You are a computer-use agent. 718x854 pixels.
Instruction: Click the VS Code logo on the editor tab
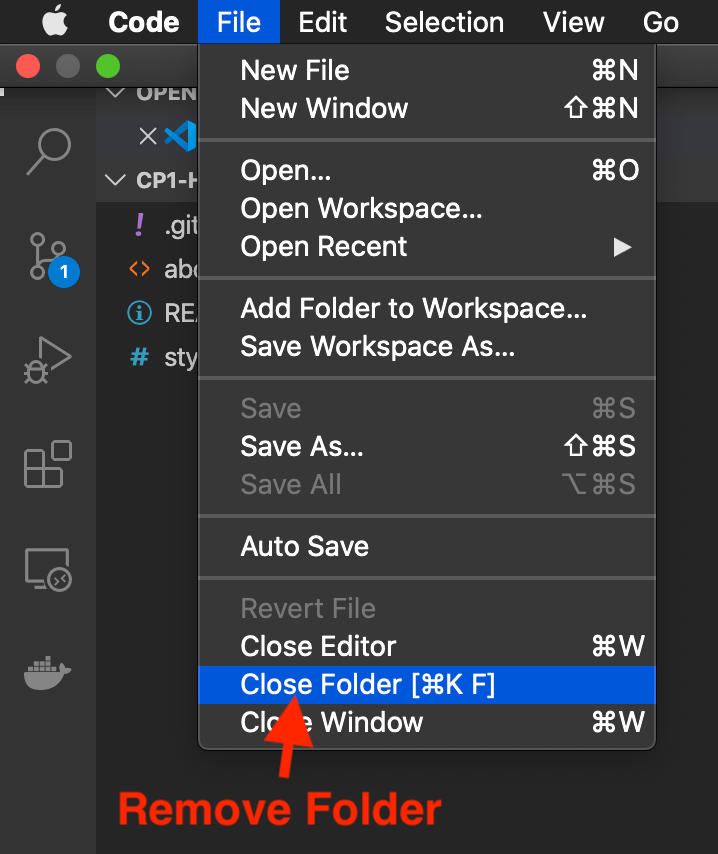181,136
